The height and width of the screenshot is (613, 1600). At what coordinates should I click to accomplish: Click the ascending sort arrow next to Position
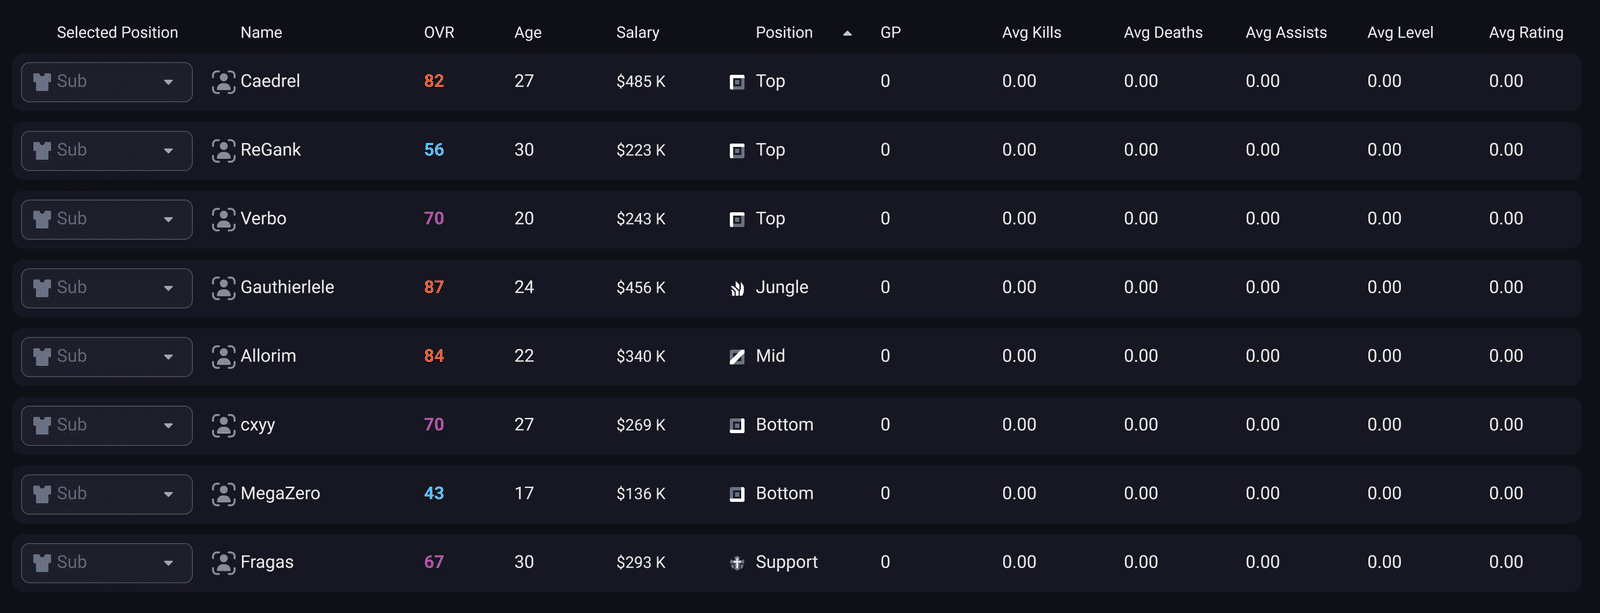click(x=847, y=33)
